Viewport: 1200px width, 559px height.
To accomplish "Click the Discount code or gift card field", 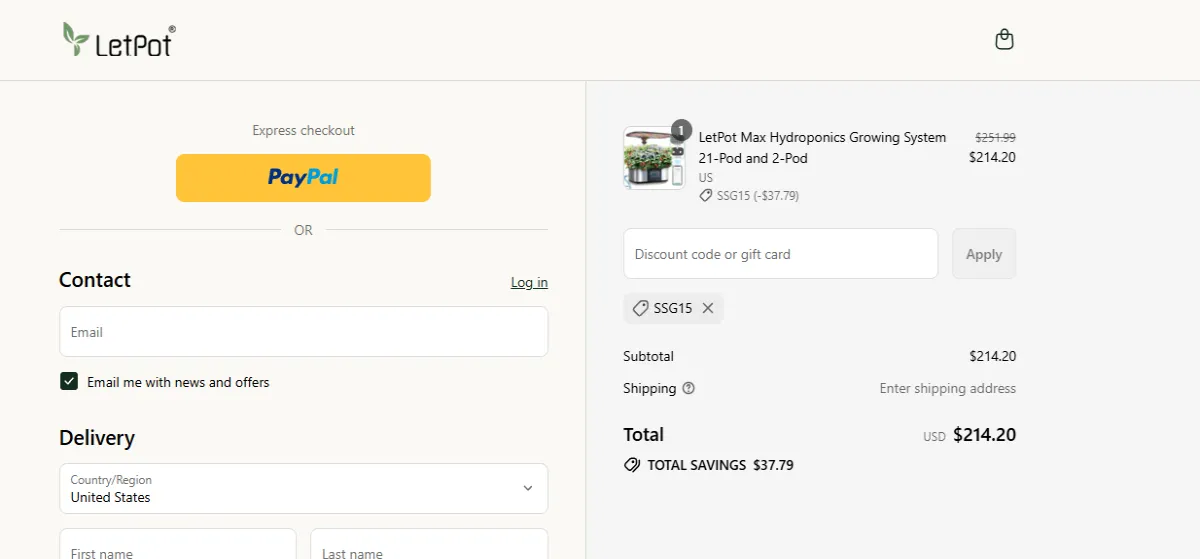I will 780,254.
